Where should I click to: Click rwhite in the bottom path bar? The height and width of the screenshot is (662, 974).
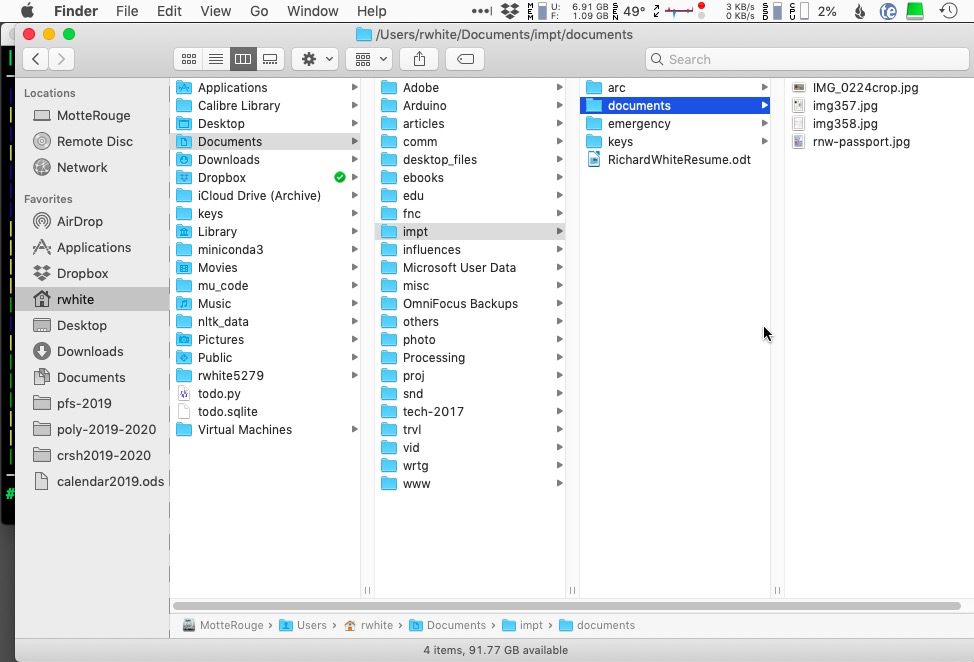tap(376, 625)
